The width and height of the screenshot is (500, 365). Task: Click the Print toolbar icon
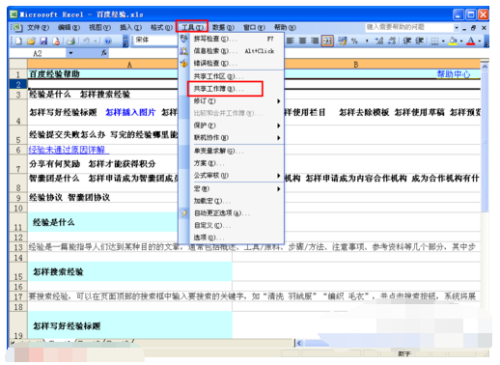coord(71,41)
